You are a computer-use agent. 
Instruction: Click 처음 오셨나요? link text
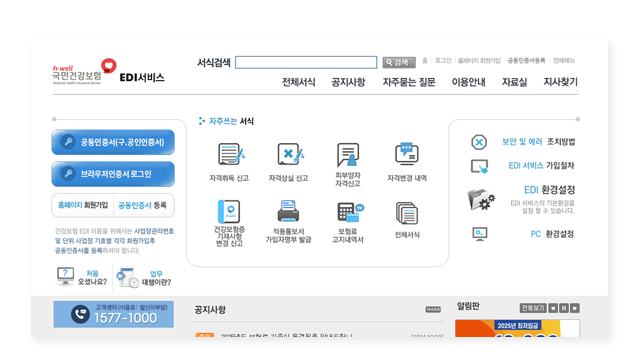point(92,278)
